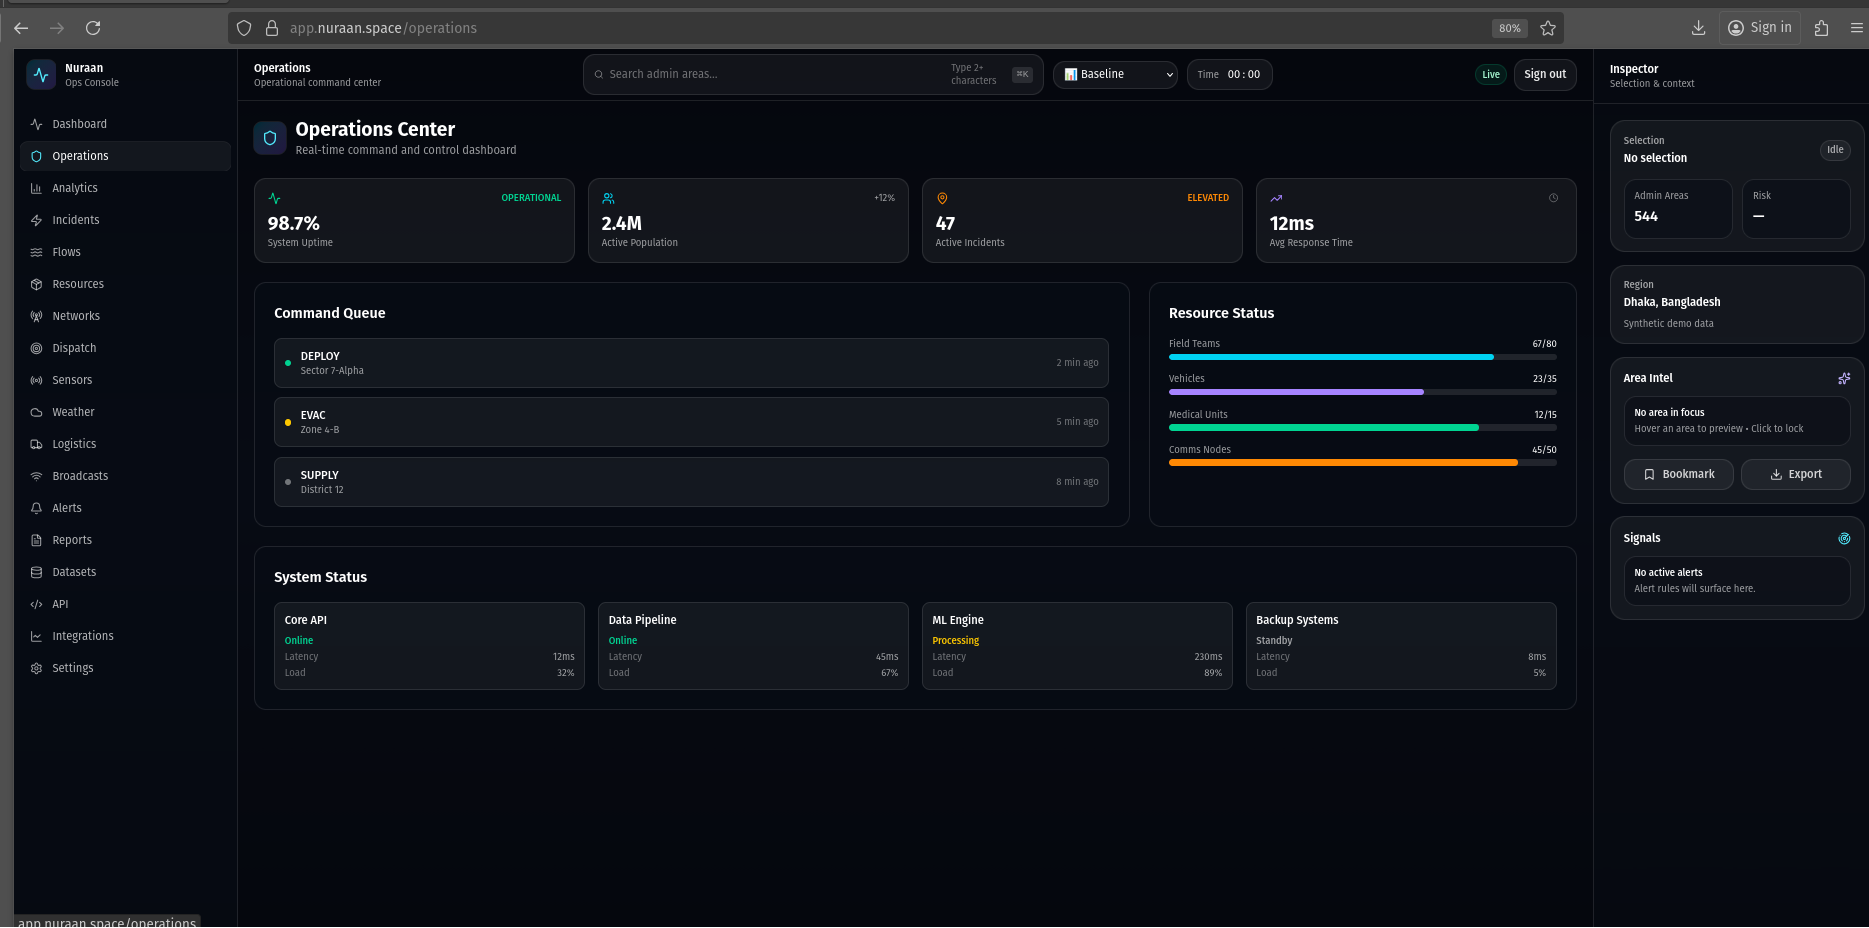Click the Area Intel sparkle icon
This screenshot has width=1869, height=928.
point(1843,378)
